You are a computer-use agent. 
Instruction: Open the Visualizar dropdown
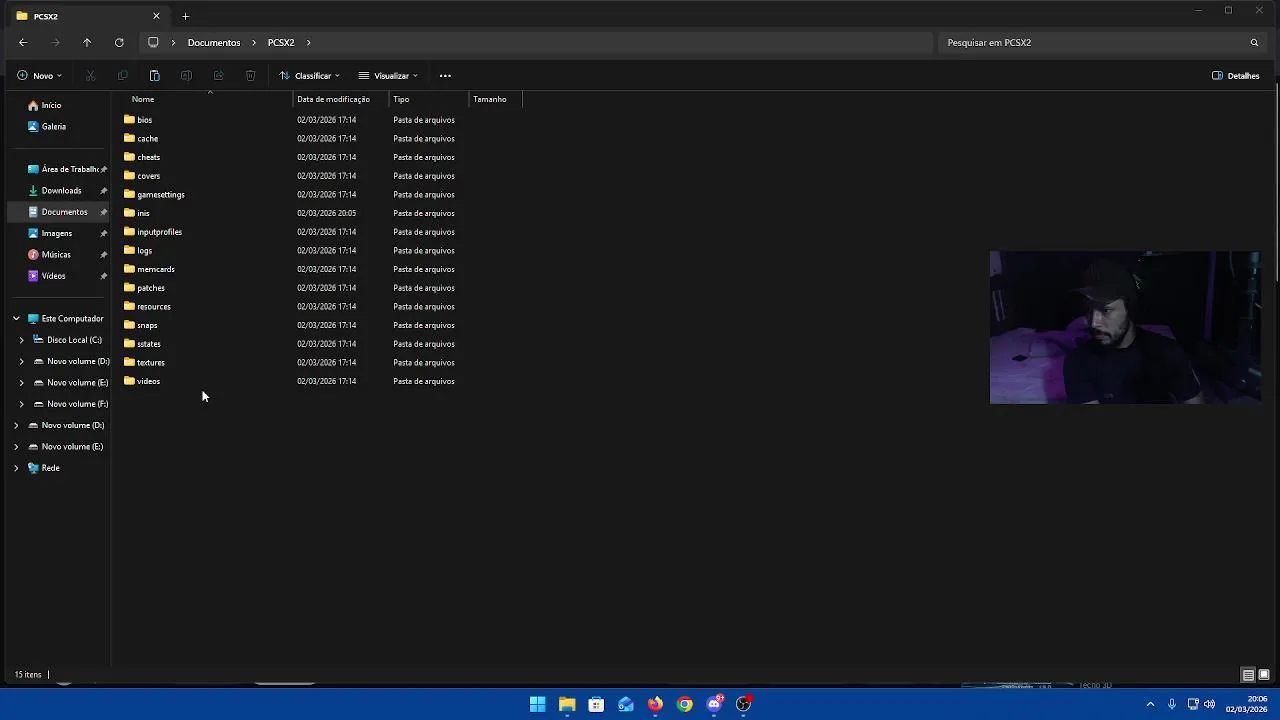tap(388, 76)
